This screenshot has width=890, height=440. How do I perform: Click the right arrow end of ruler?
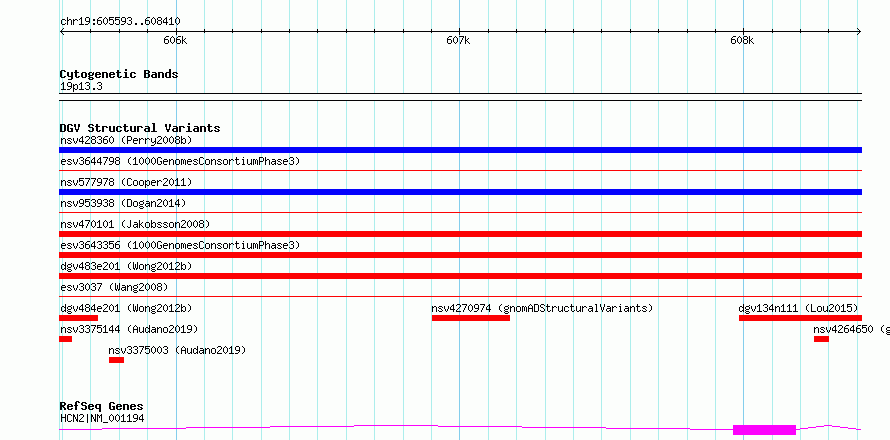coord(859,31)
